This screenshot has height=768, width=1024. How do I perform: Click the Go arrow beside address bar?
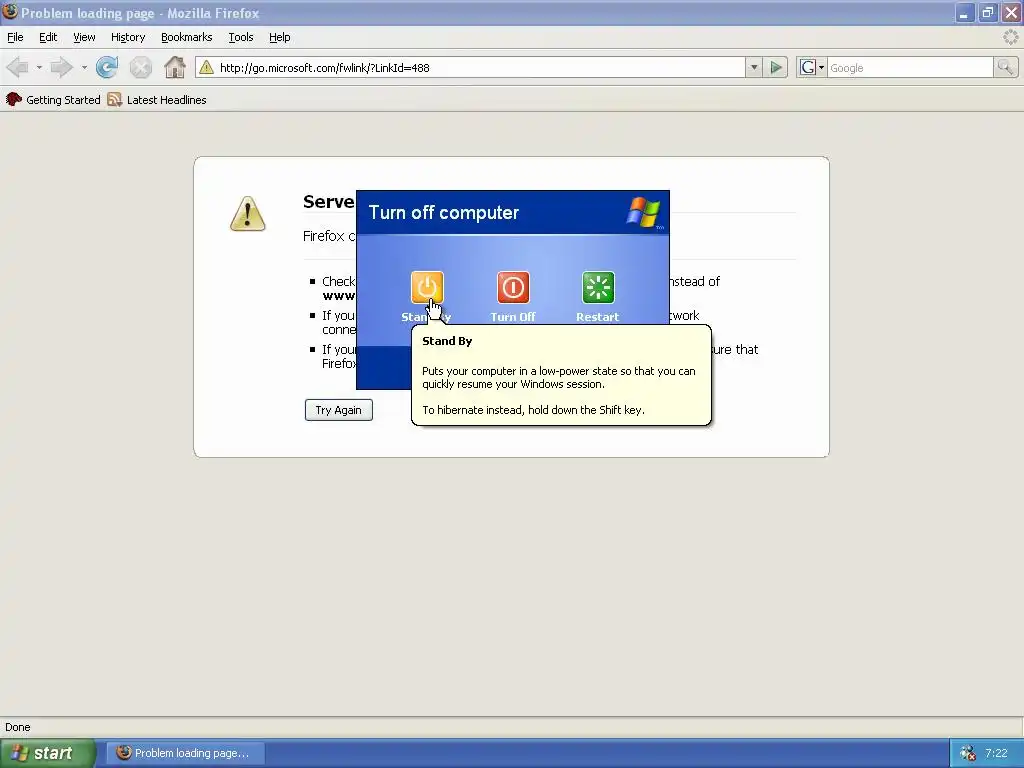pos(776,67)
